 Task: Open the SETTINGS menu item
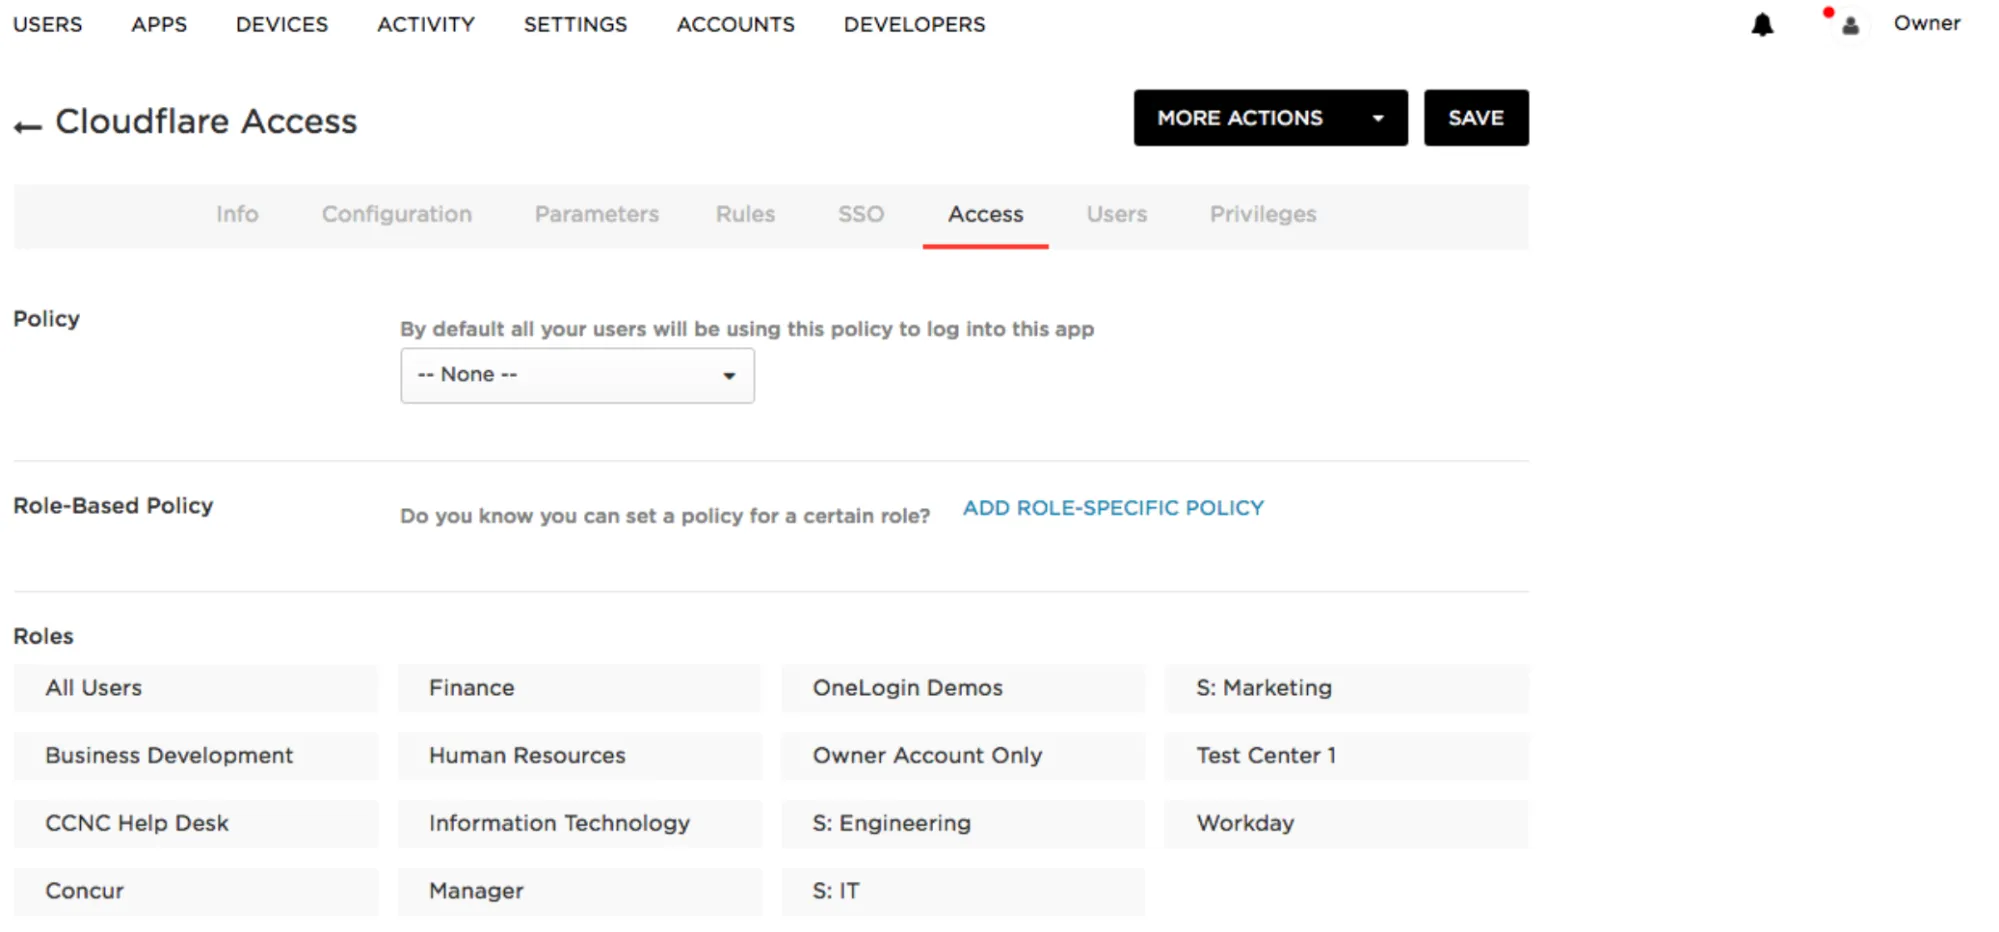pyautogui.click(x=575, y=24)
